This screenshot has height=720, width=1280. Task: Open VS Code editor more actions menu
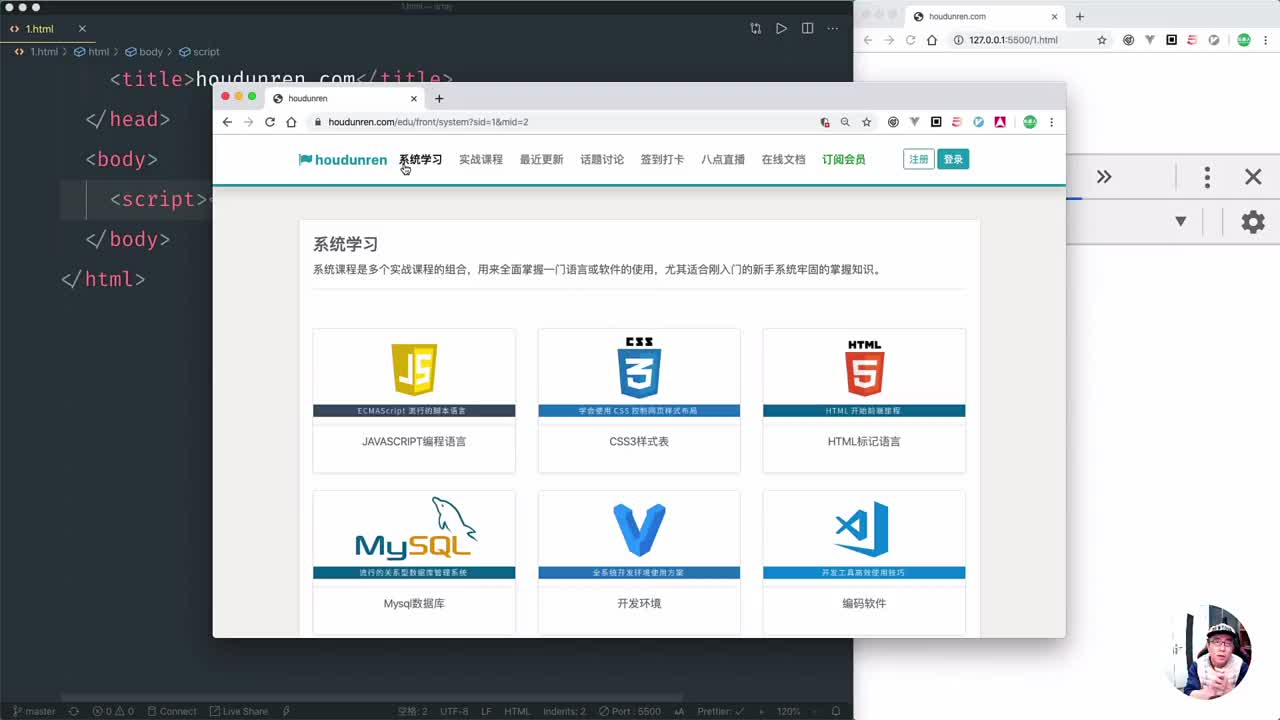click(832, 29)
